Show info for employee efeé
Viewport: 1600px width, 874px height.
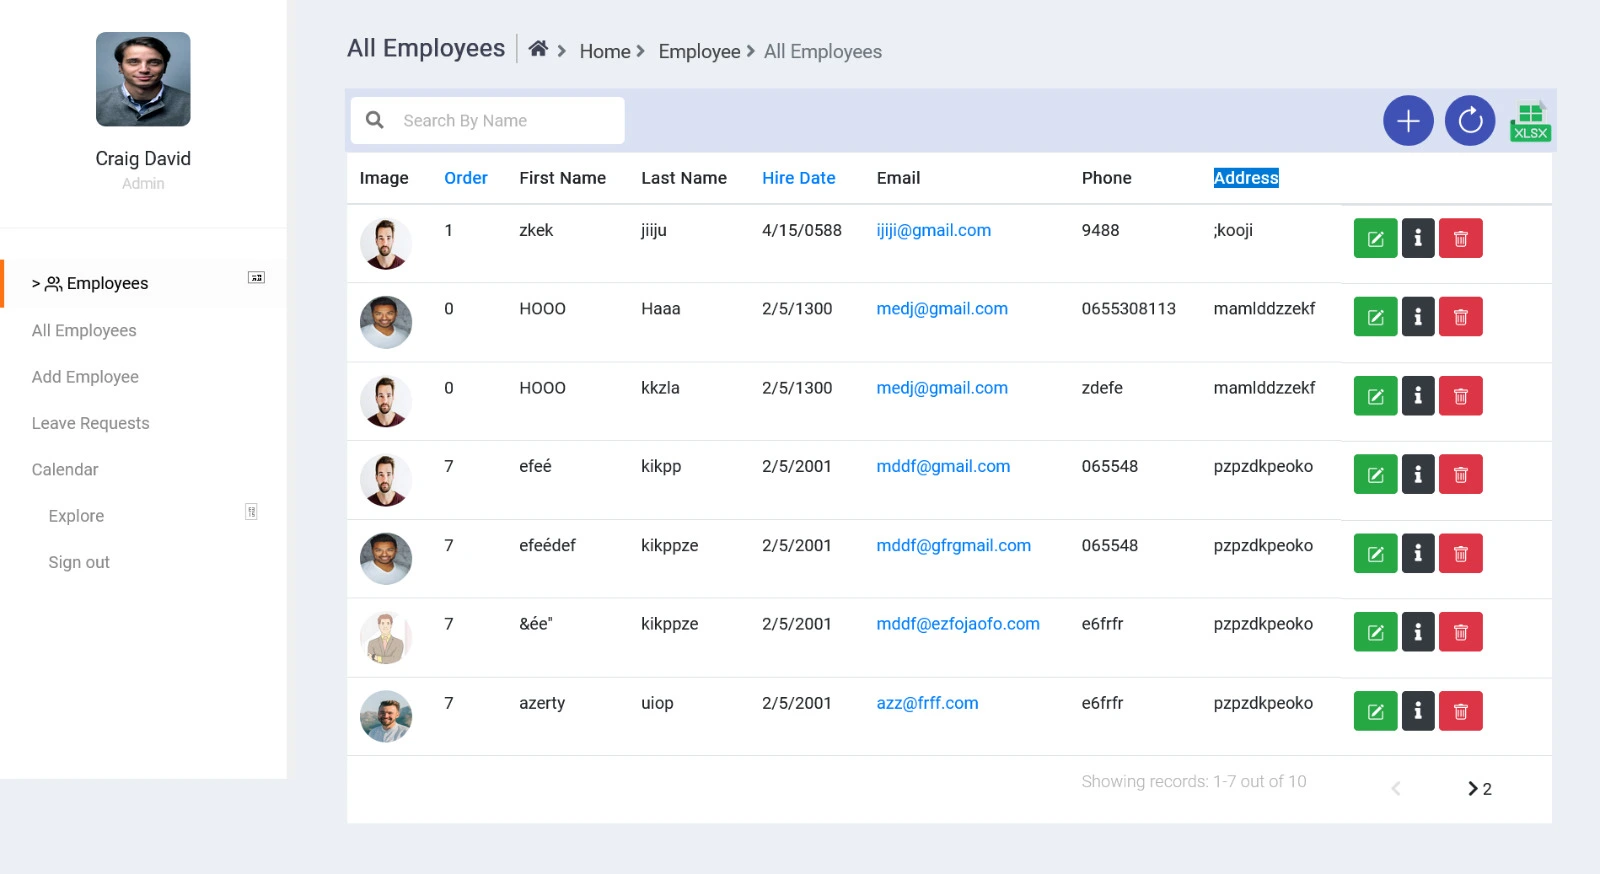pos(1417,475)
